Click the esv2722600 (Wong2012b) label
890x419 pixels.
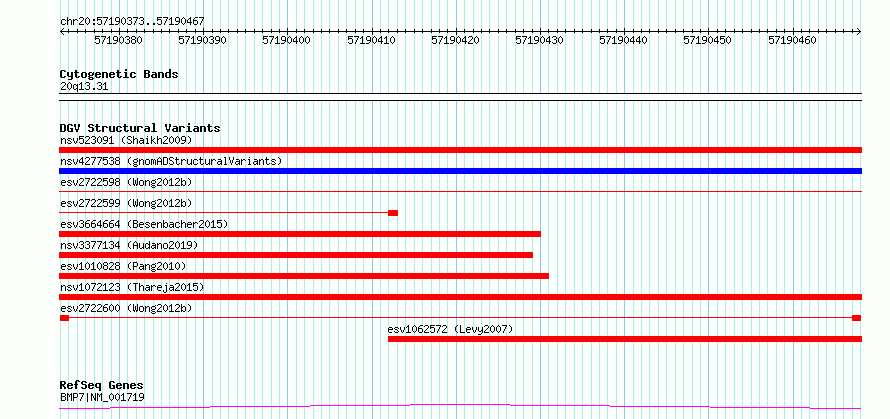click(x=126, y=308)
